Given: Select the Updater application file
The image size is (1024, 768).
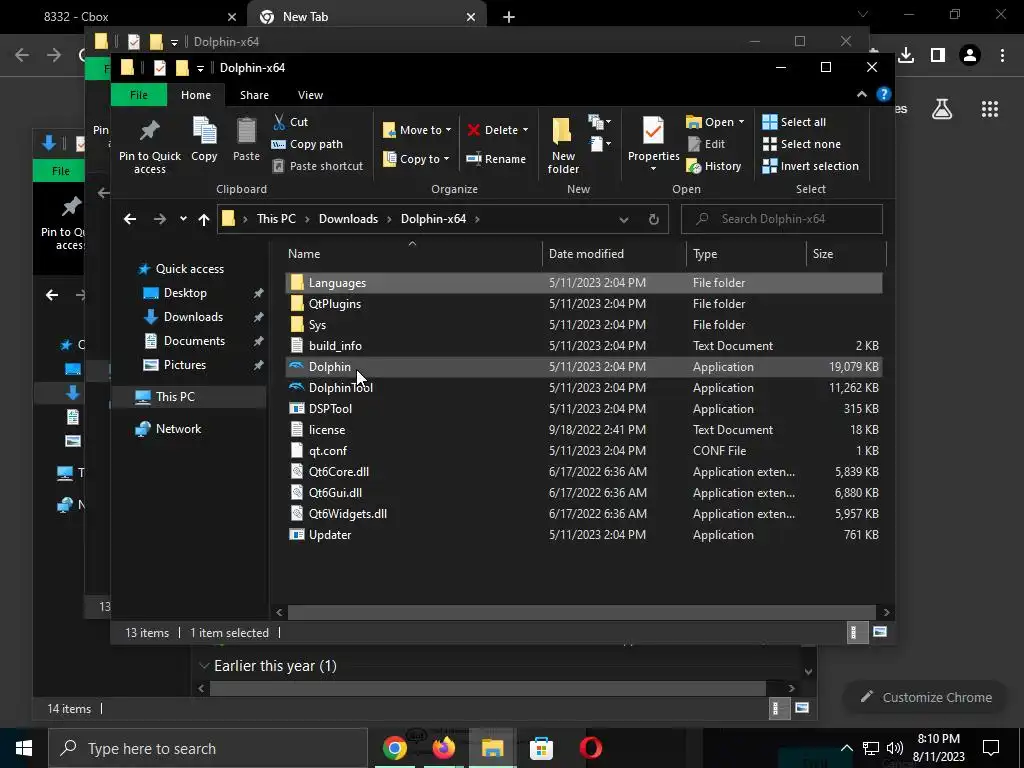Looking at the screenshot, I should click(x=584, y=534).
